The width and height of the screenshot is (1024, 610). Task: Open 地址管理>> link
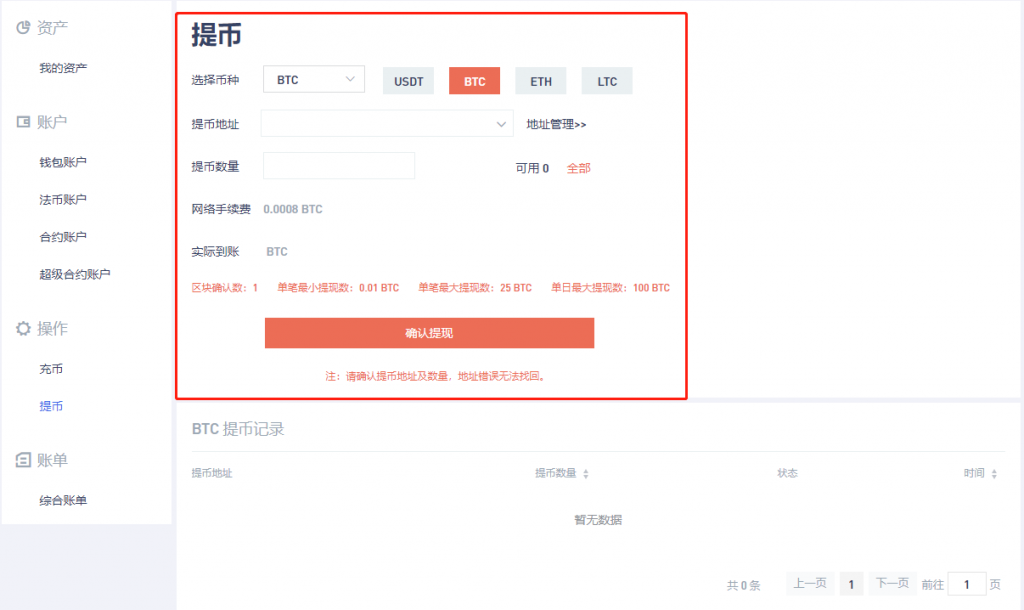556,124
